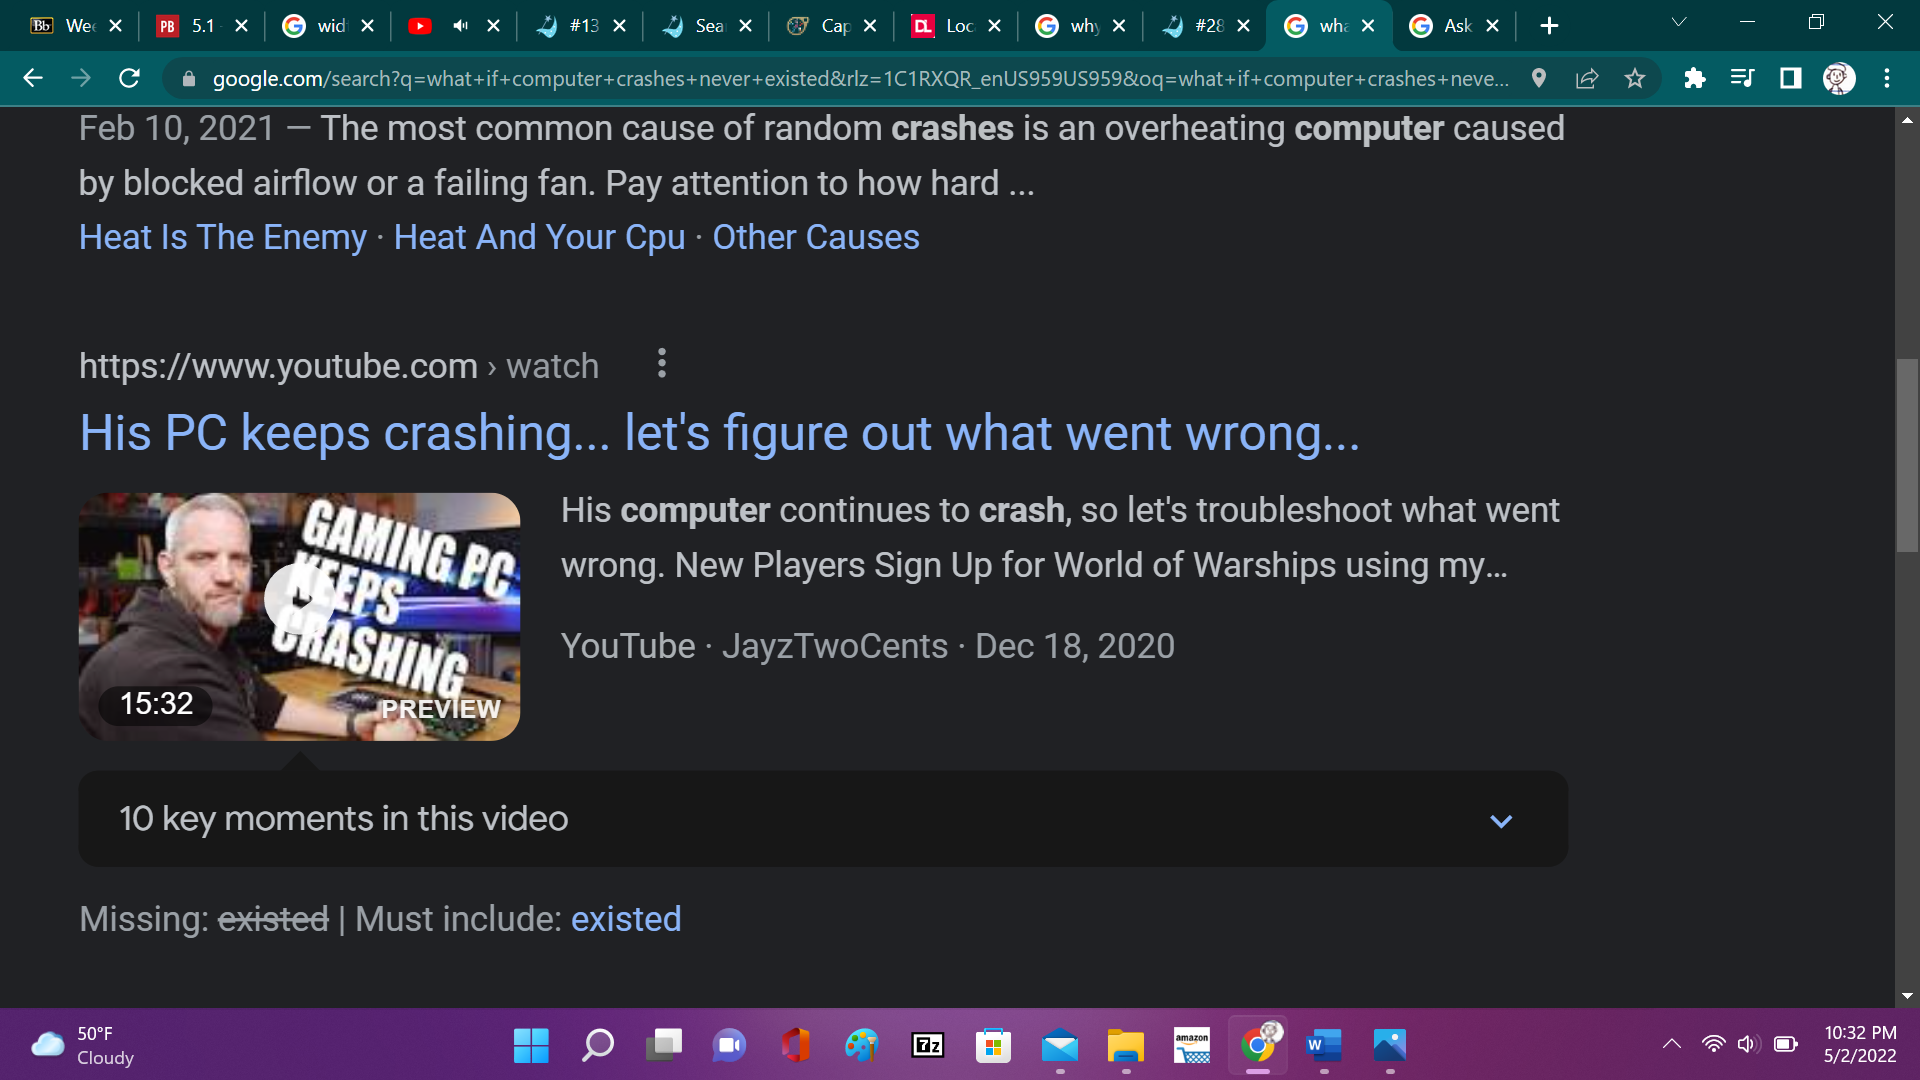Open the location permission icon in address bar
The height and width of the screenshot is (1080, 1920).
coord(1539,78)
